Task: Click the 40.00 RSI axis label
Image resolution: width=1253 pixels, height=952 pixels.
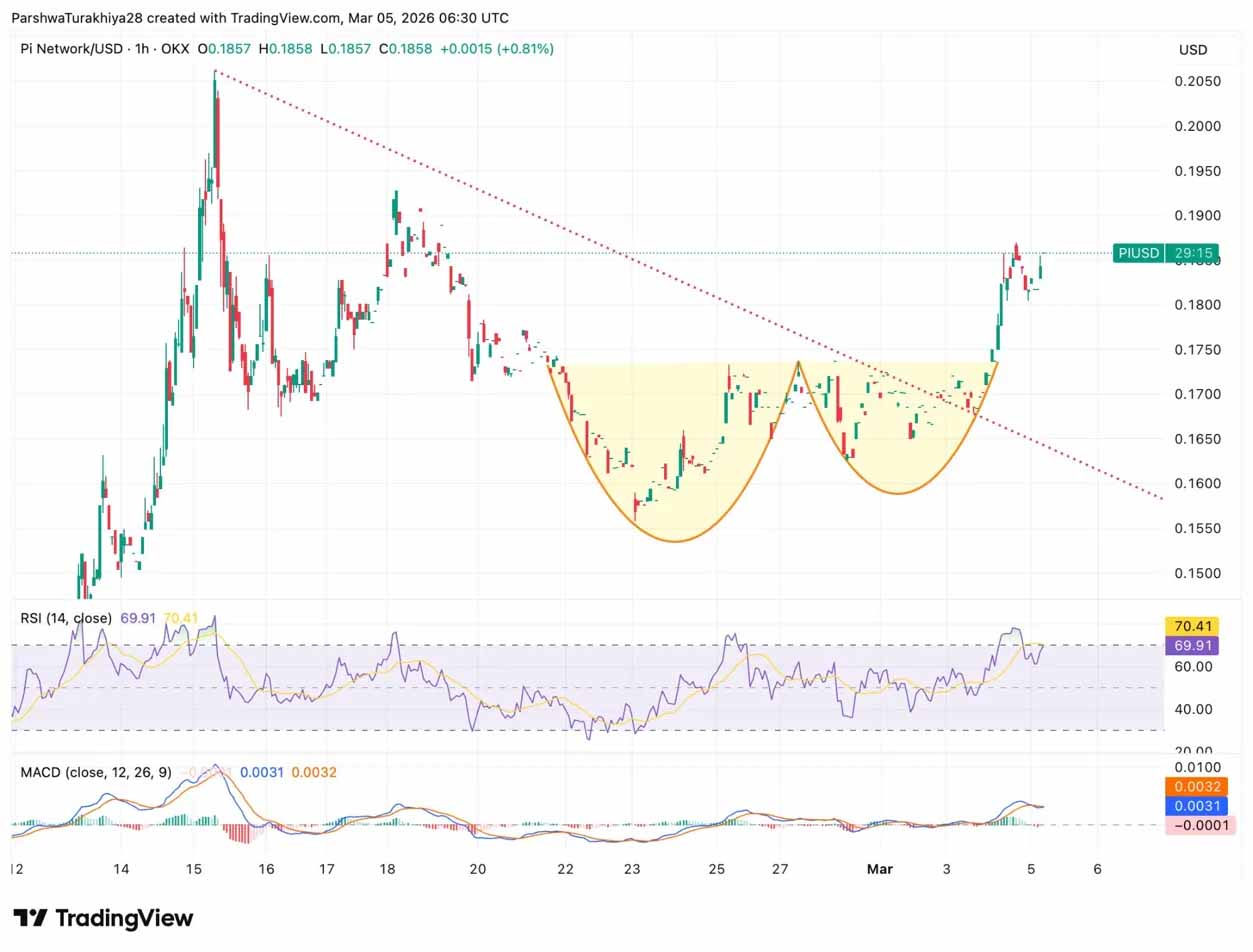Action: click(1194, 709)
